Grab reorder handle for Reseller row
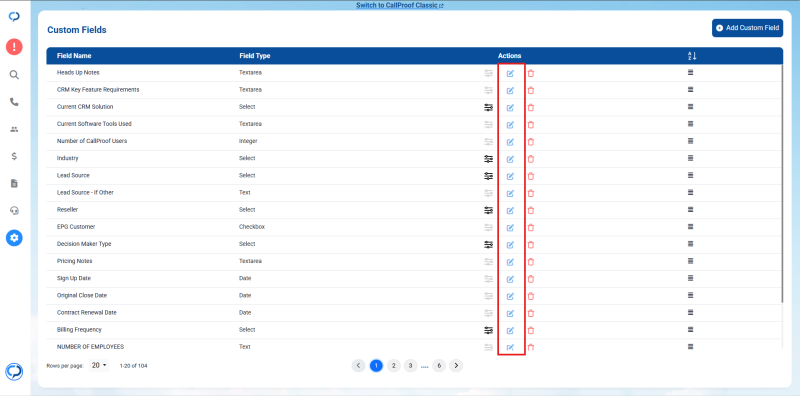Screen dimensions: 800x396 (690, 209)
